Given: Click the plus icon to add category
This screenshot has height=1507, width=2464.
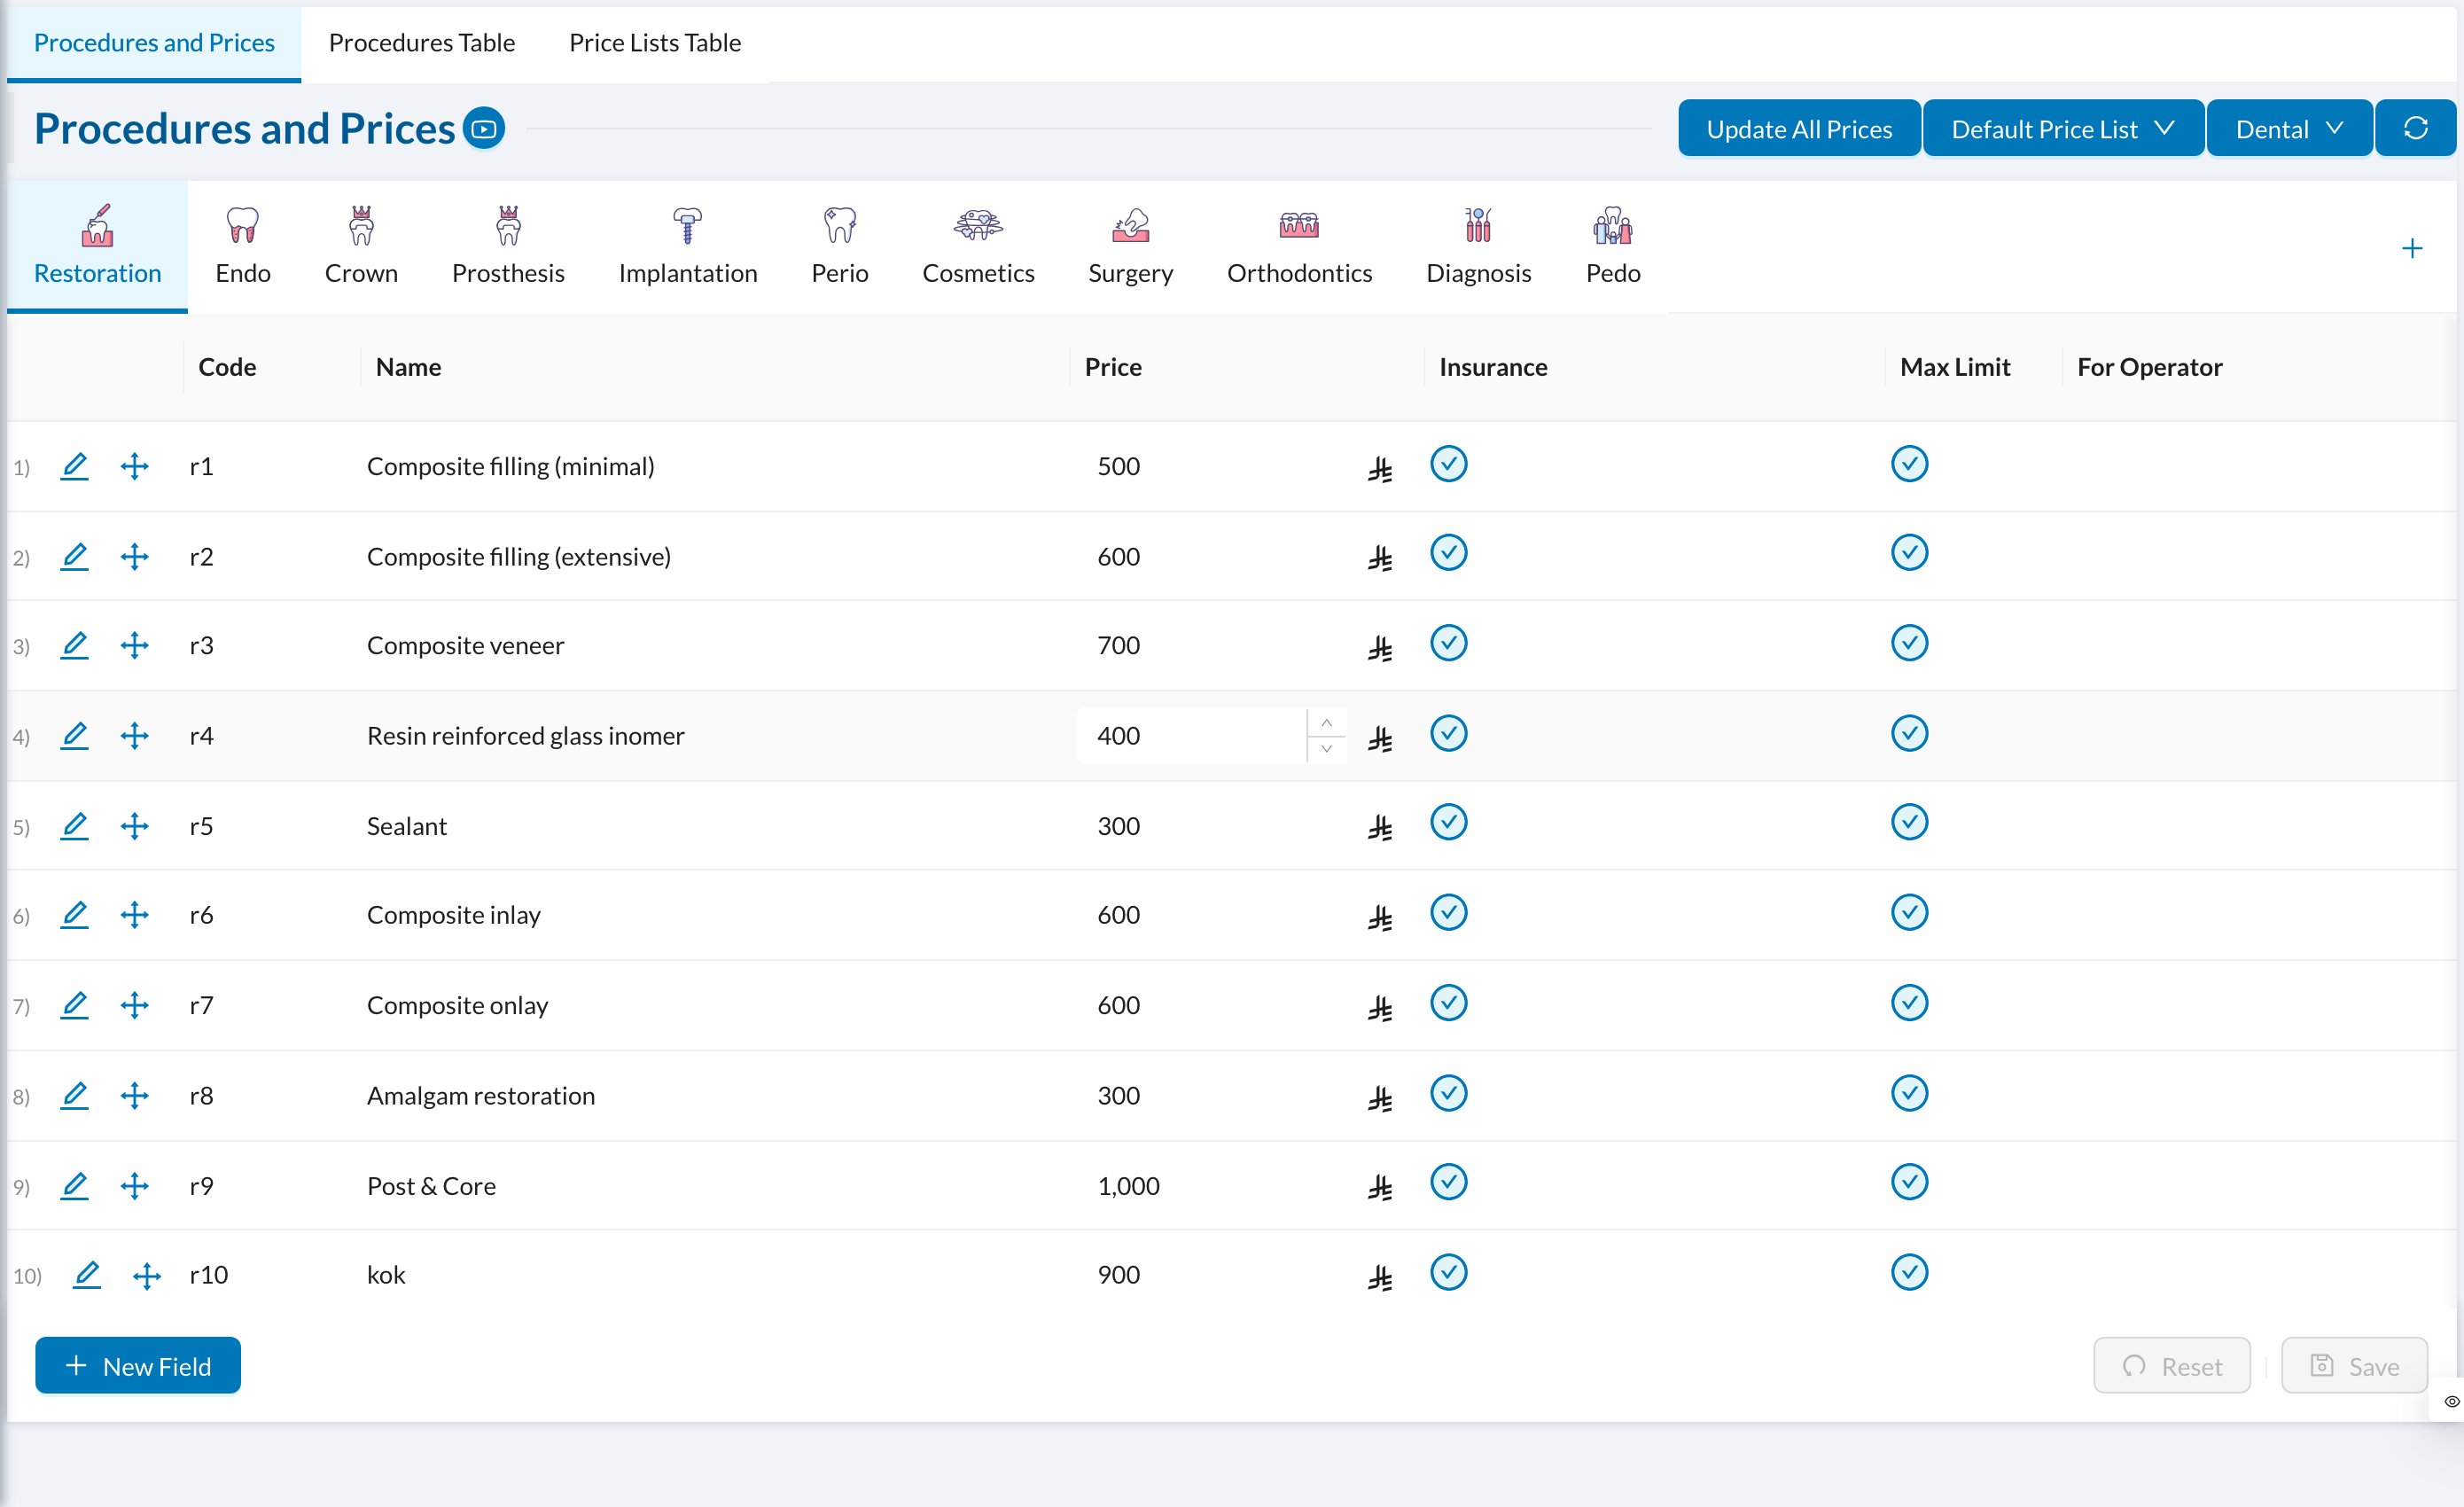Looking at the screenshot, I should [x=2412, y=248].
